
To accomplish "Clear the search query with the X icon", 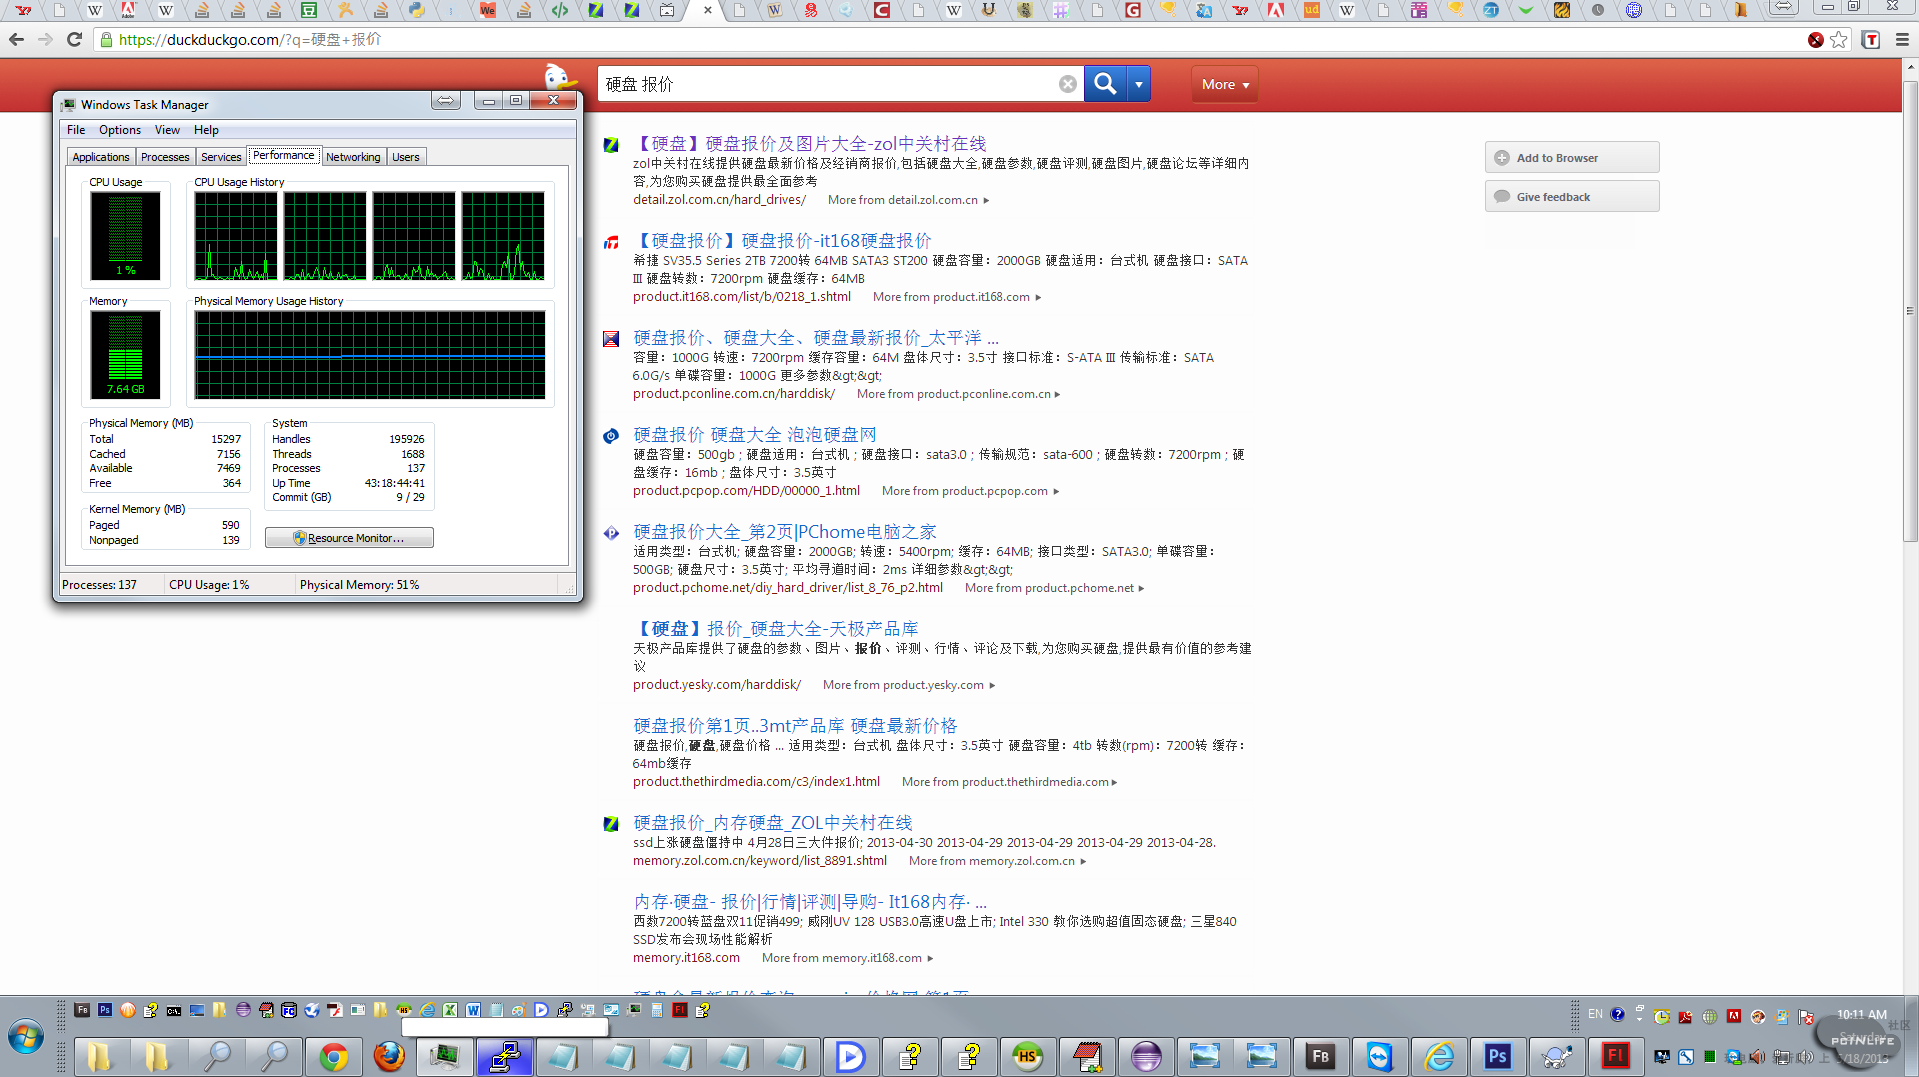I will pyautogui.click(x=1068, y=84).
